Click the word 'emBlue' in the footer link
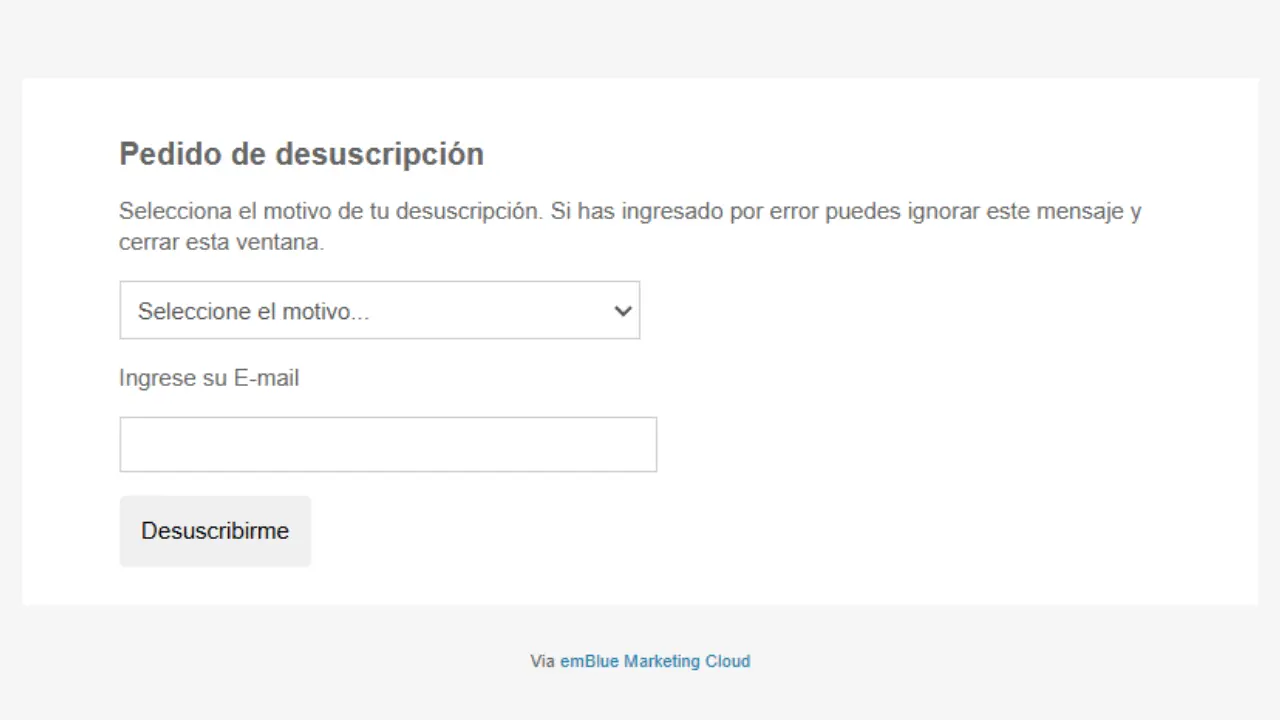Viewport: 1280px width, 720px height. tap(589, 661)
